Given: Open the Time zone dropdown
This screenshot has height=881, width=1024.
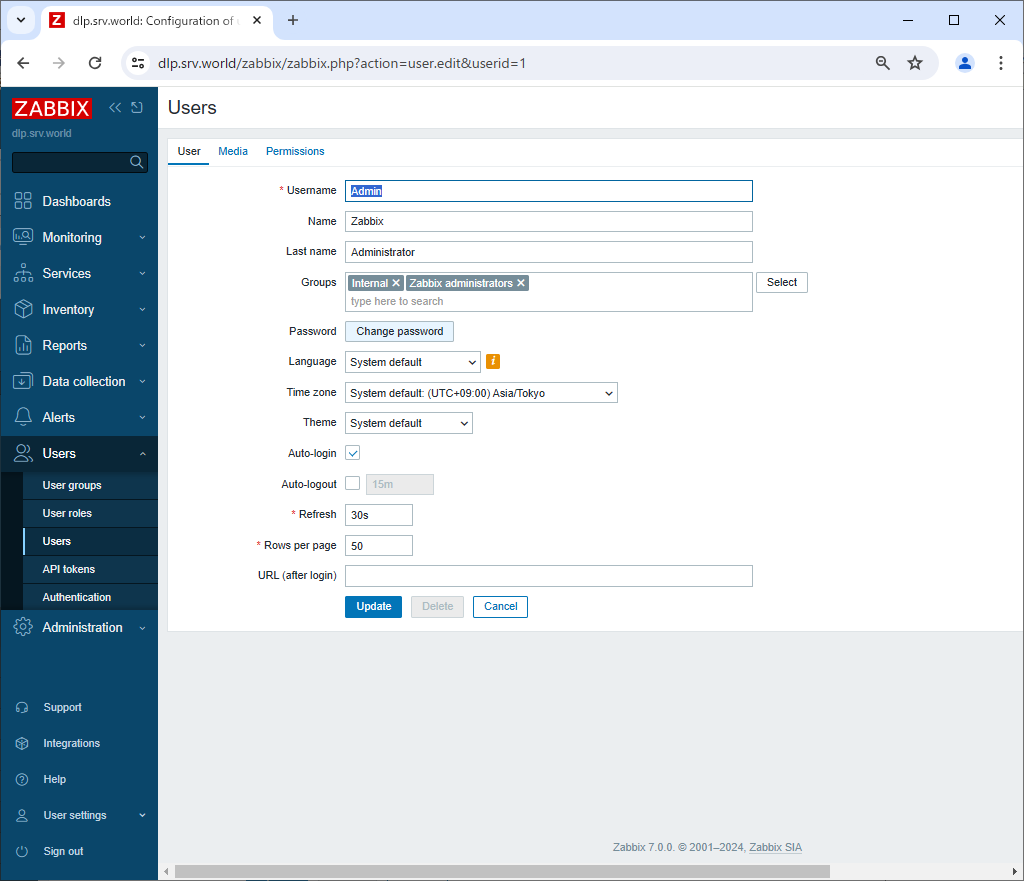Looking at the screenshot, I should pos(481,393).
